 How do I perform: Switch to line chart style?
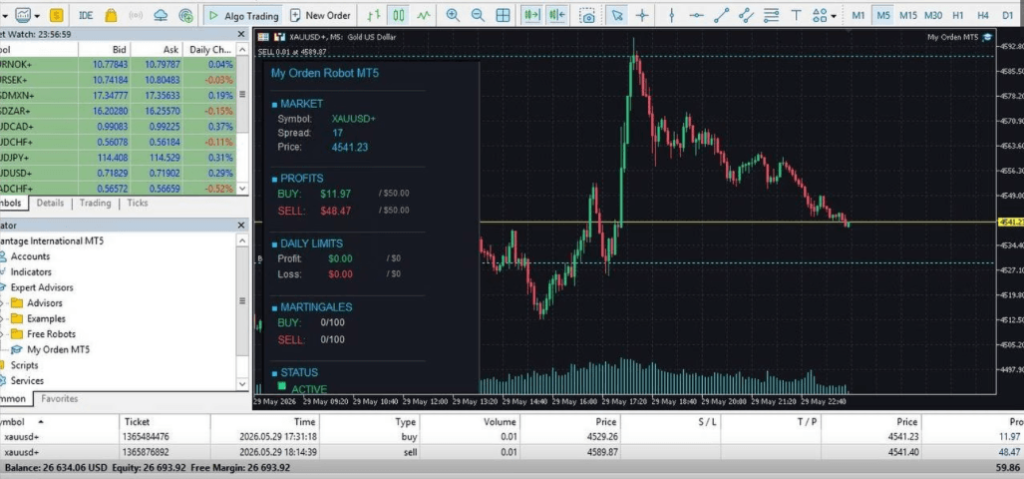[x=424, y=14]
